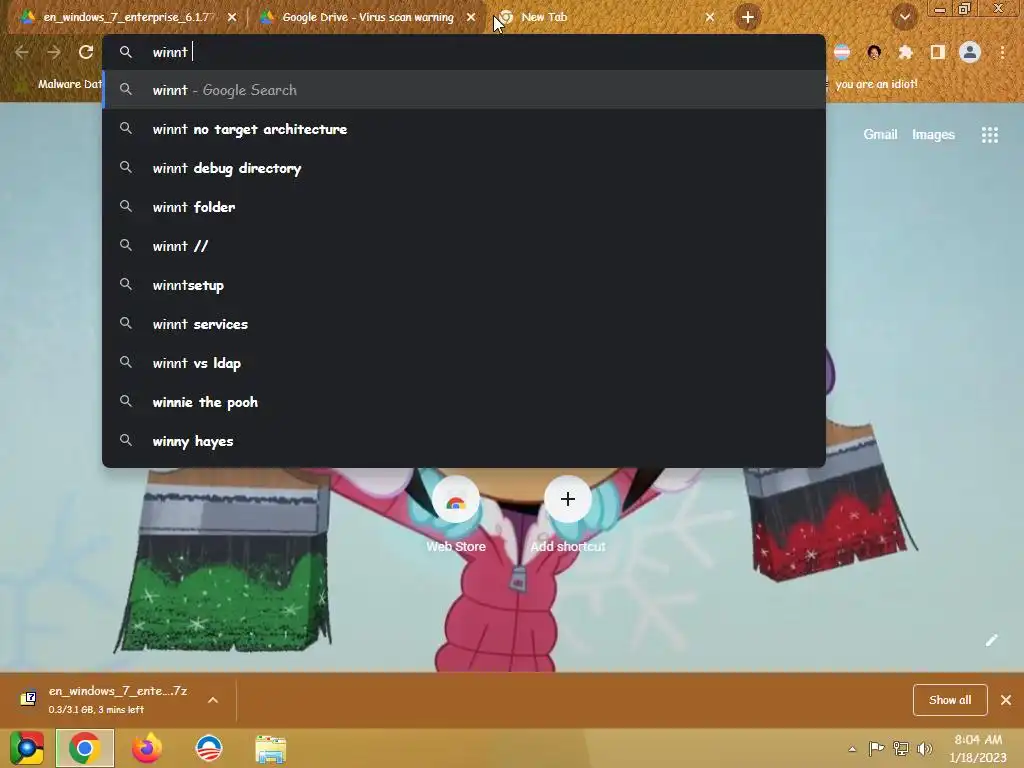This screenshot has height=768, width=1024.
Task: Close the Google Drive Virus scan tab
Action: click(x=471, y=17)
